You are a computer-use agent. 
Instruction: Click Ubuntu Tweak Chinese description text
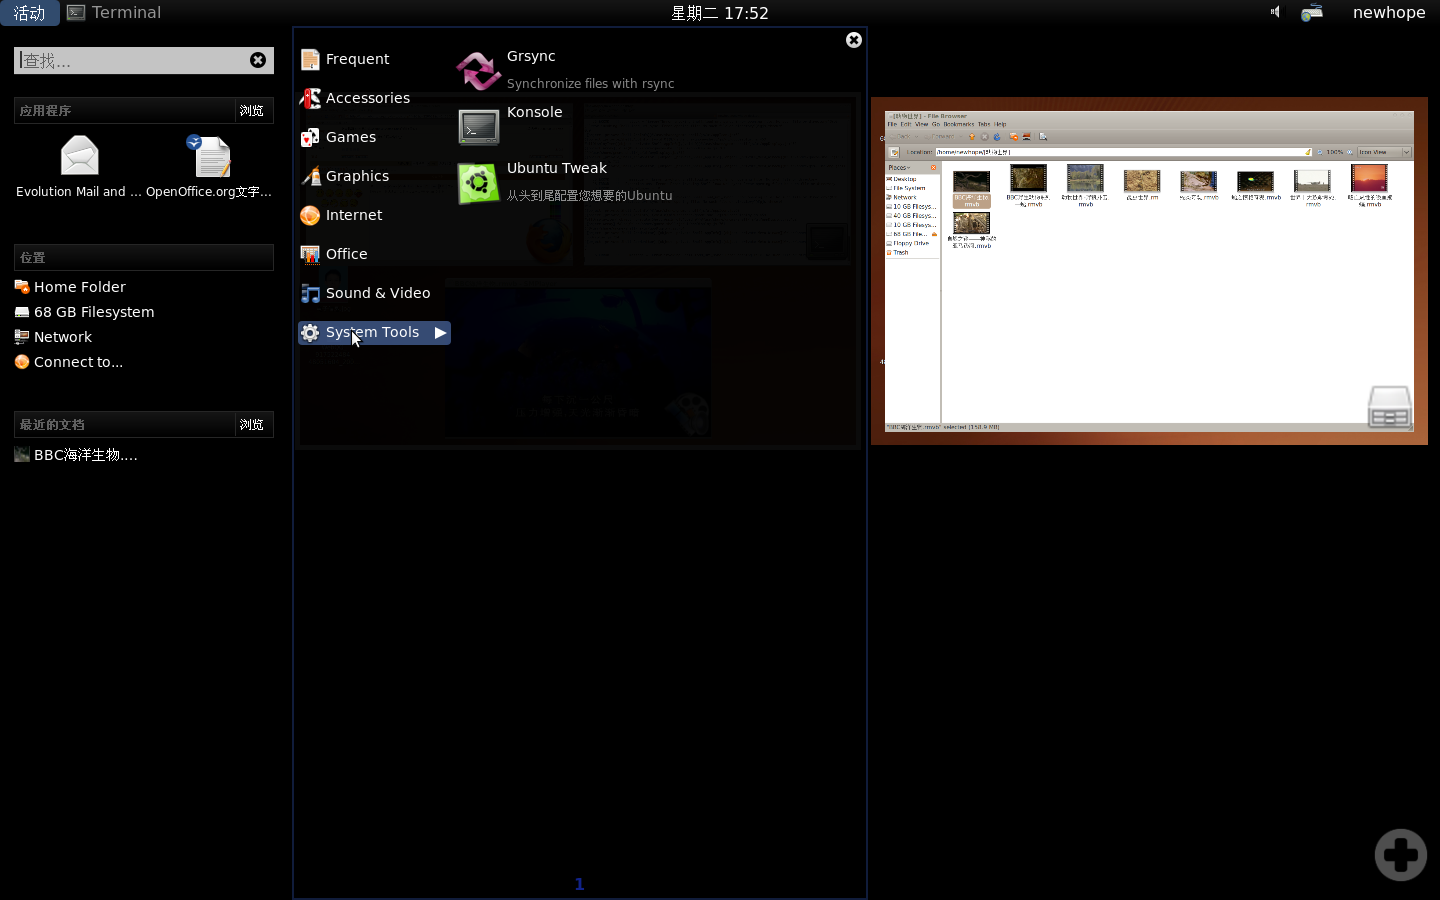coord(589,196)
